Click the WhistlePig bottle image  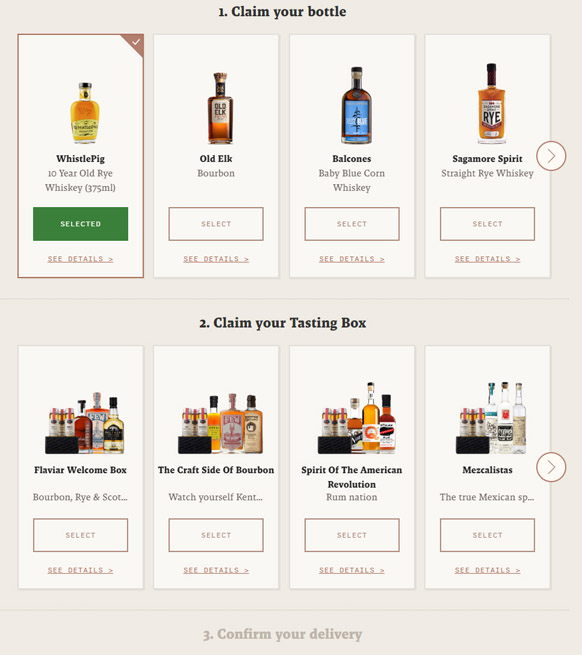(x=85, y=113)
